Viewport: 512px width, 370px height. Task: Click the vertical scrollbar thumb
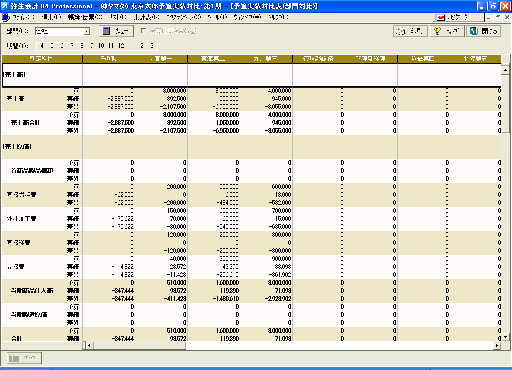[505, 103]
